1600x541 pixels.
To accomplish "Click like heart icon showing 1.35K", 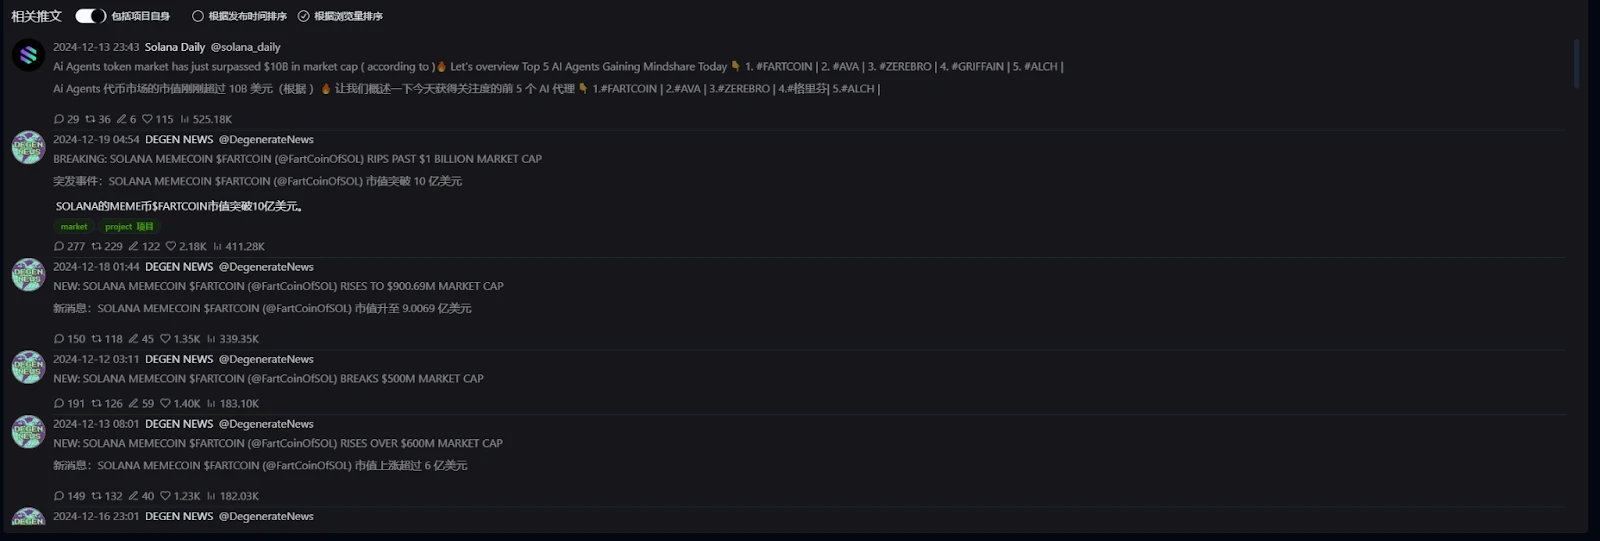I will click(166, 339).
